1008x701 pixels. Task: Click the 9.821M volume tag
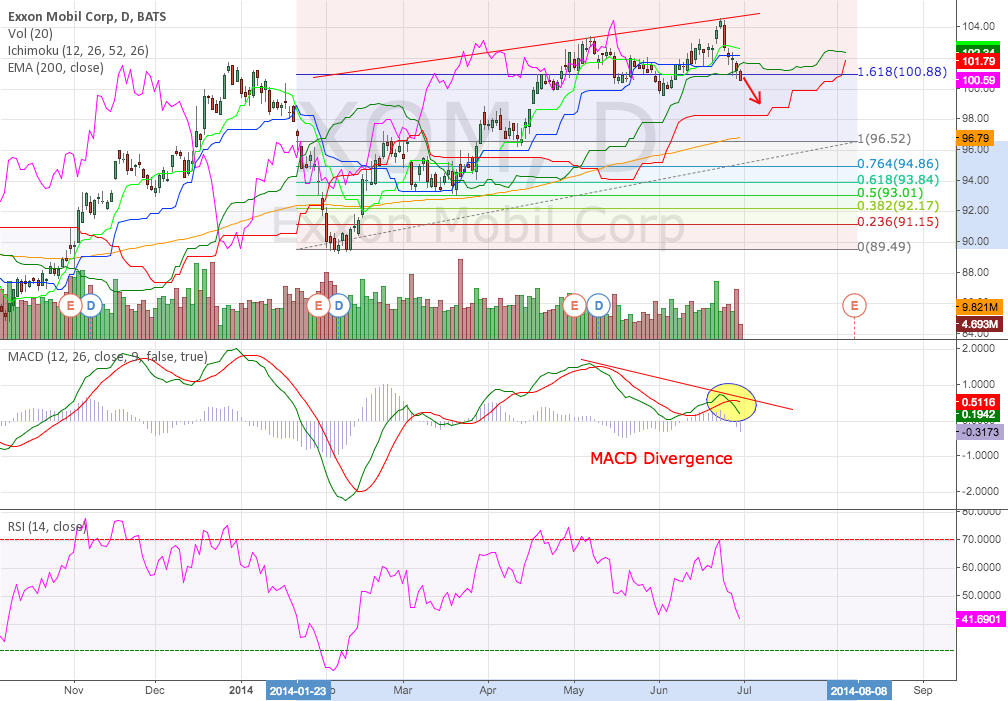coord(980,307)
